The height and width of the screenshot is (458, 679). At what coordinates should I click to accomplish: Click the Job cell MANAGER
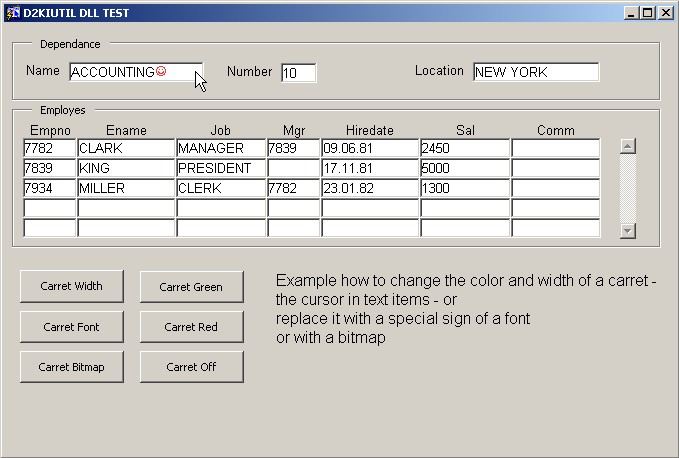click(221, 148)
